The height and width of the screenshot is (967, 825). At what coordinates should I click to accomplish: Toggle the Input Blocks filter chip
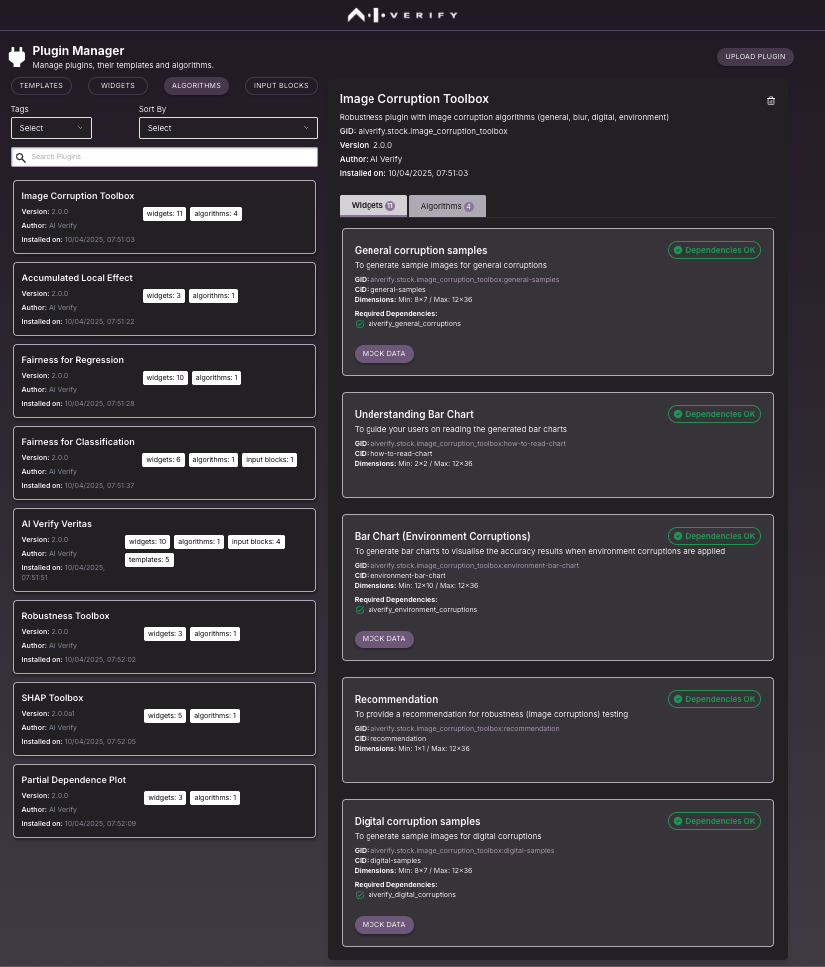coord(281,86)
